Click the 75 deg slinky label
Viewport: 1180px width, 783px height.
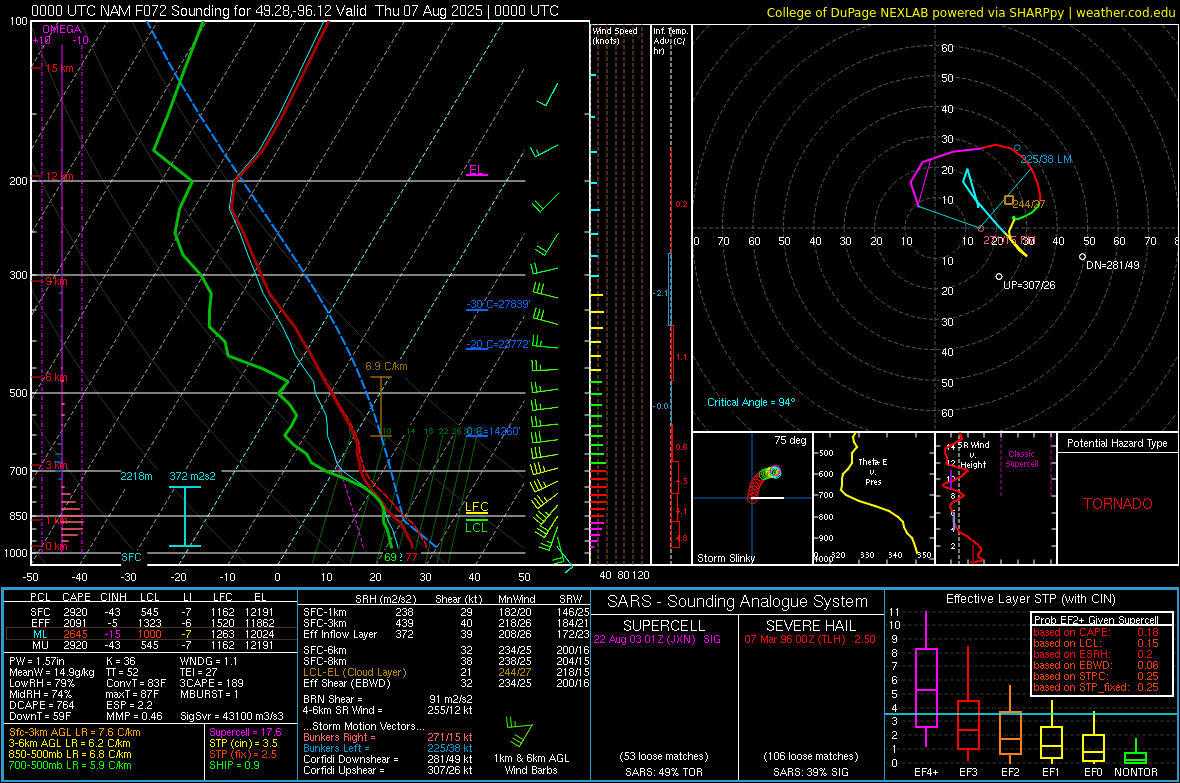click(x=790, y=440)
